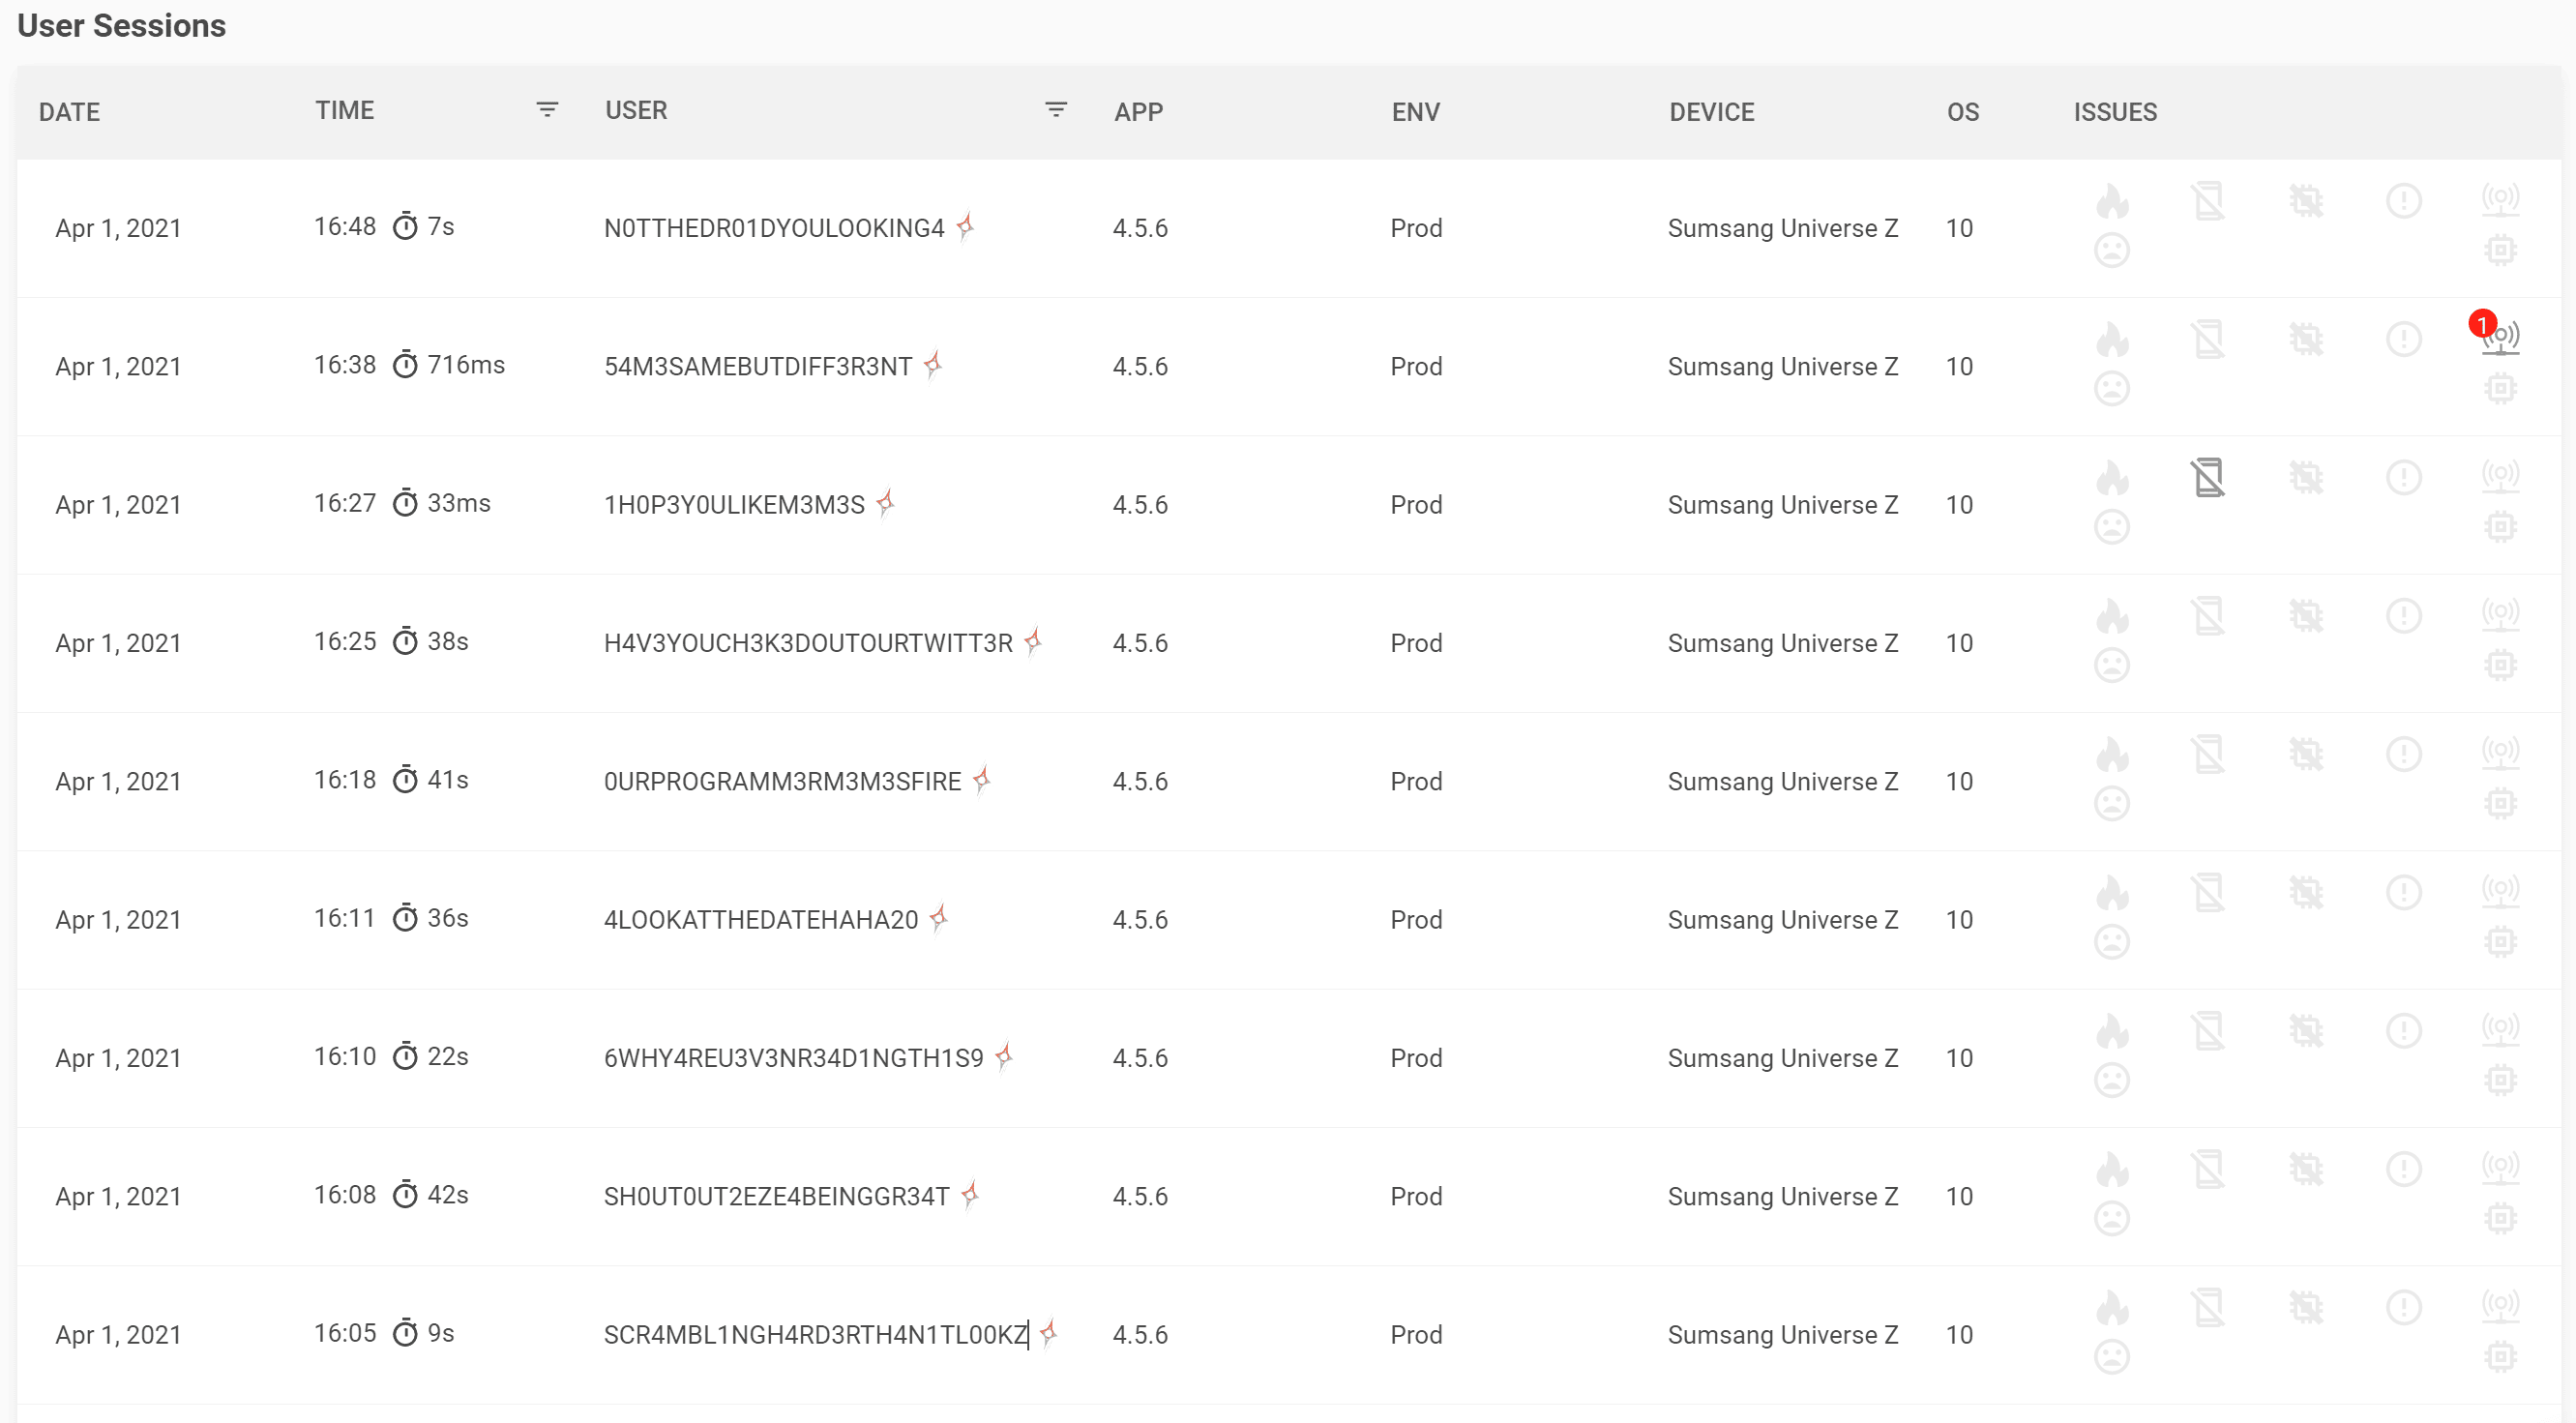Click the sad face icon in 16:05 row
Viewport: 2576px width, 1423px height.
pyautogui.click(x=2112, y=1356)
